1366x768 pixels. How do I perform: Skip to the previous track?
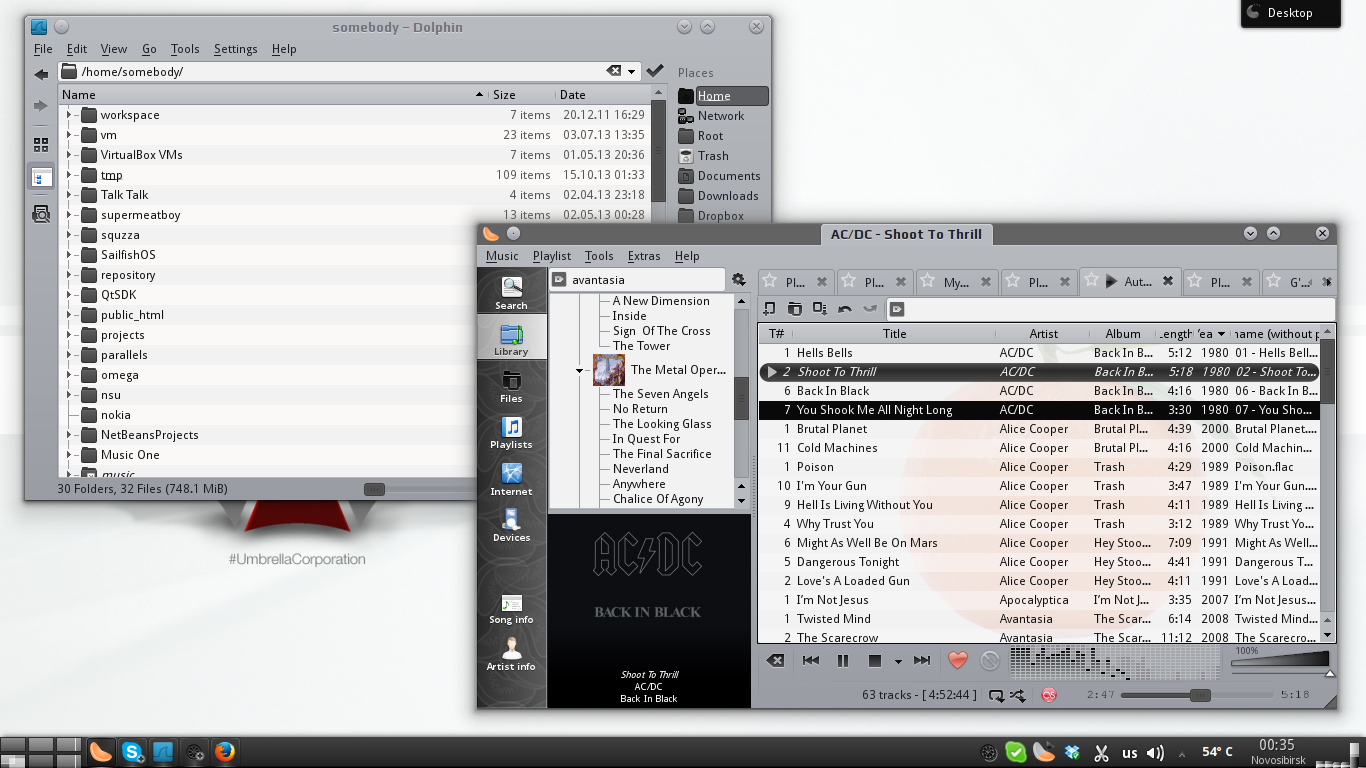coord(811,660)
